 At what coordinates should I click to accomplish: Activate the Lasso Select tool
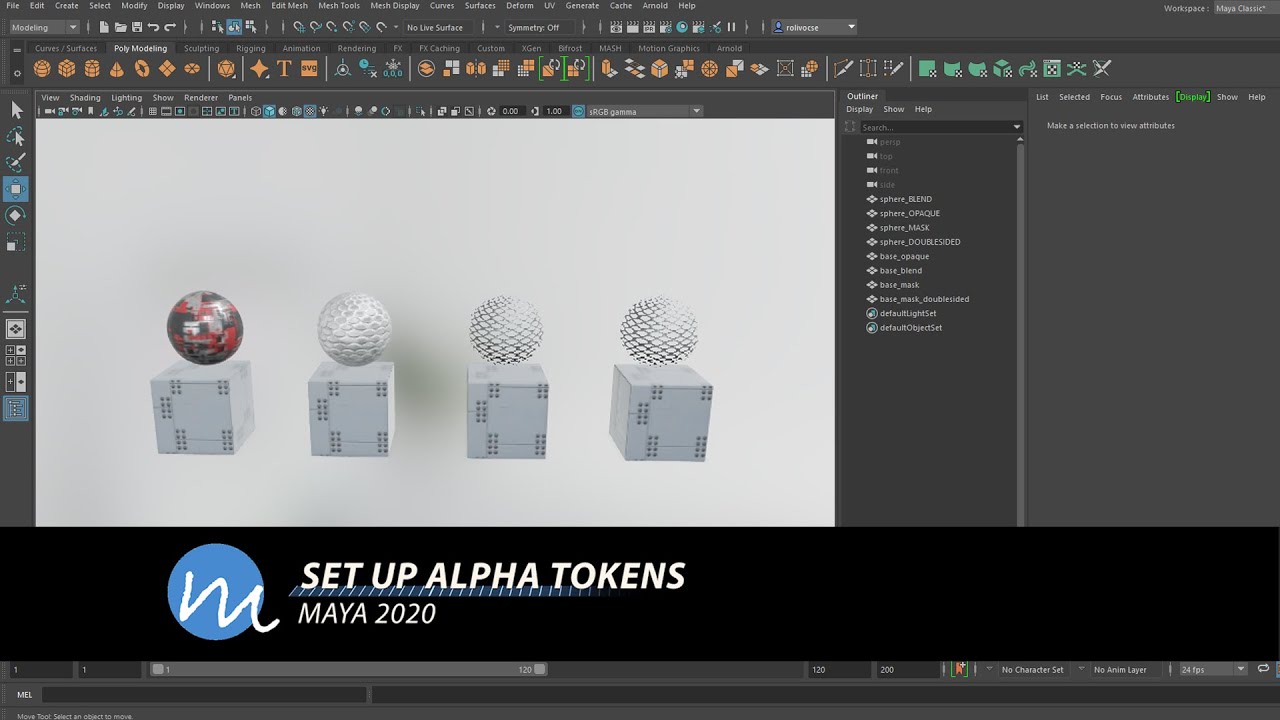16,136
